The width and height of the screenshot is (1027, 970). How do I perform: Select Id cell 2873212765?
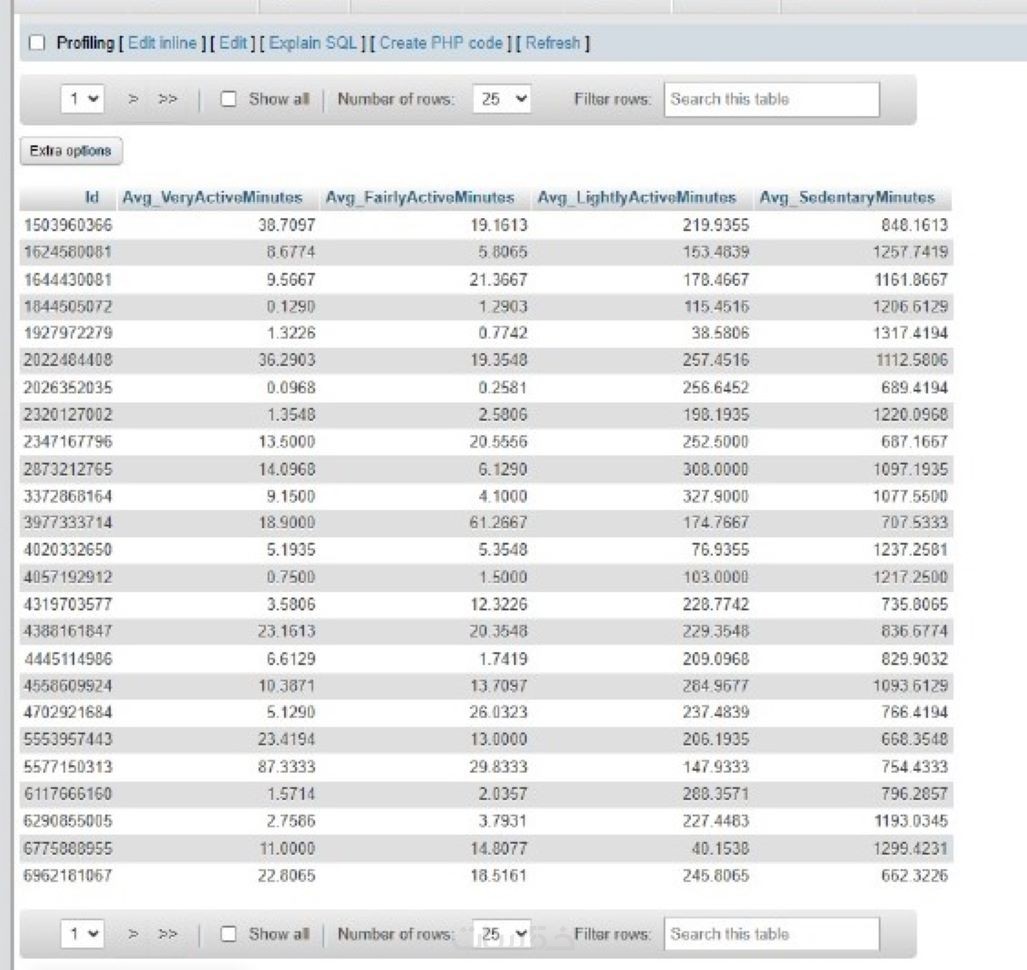click(68, 469)
